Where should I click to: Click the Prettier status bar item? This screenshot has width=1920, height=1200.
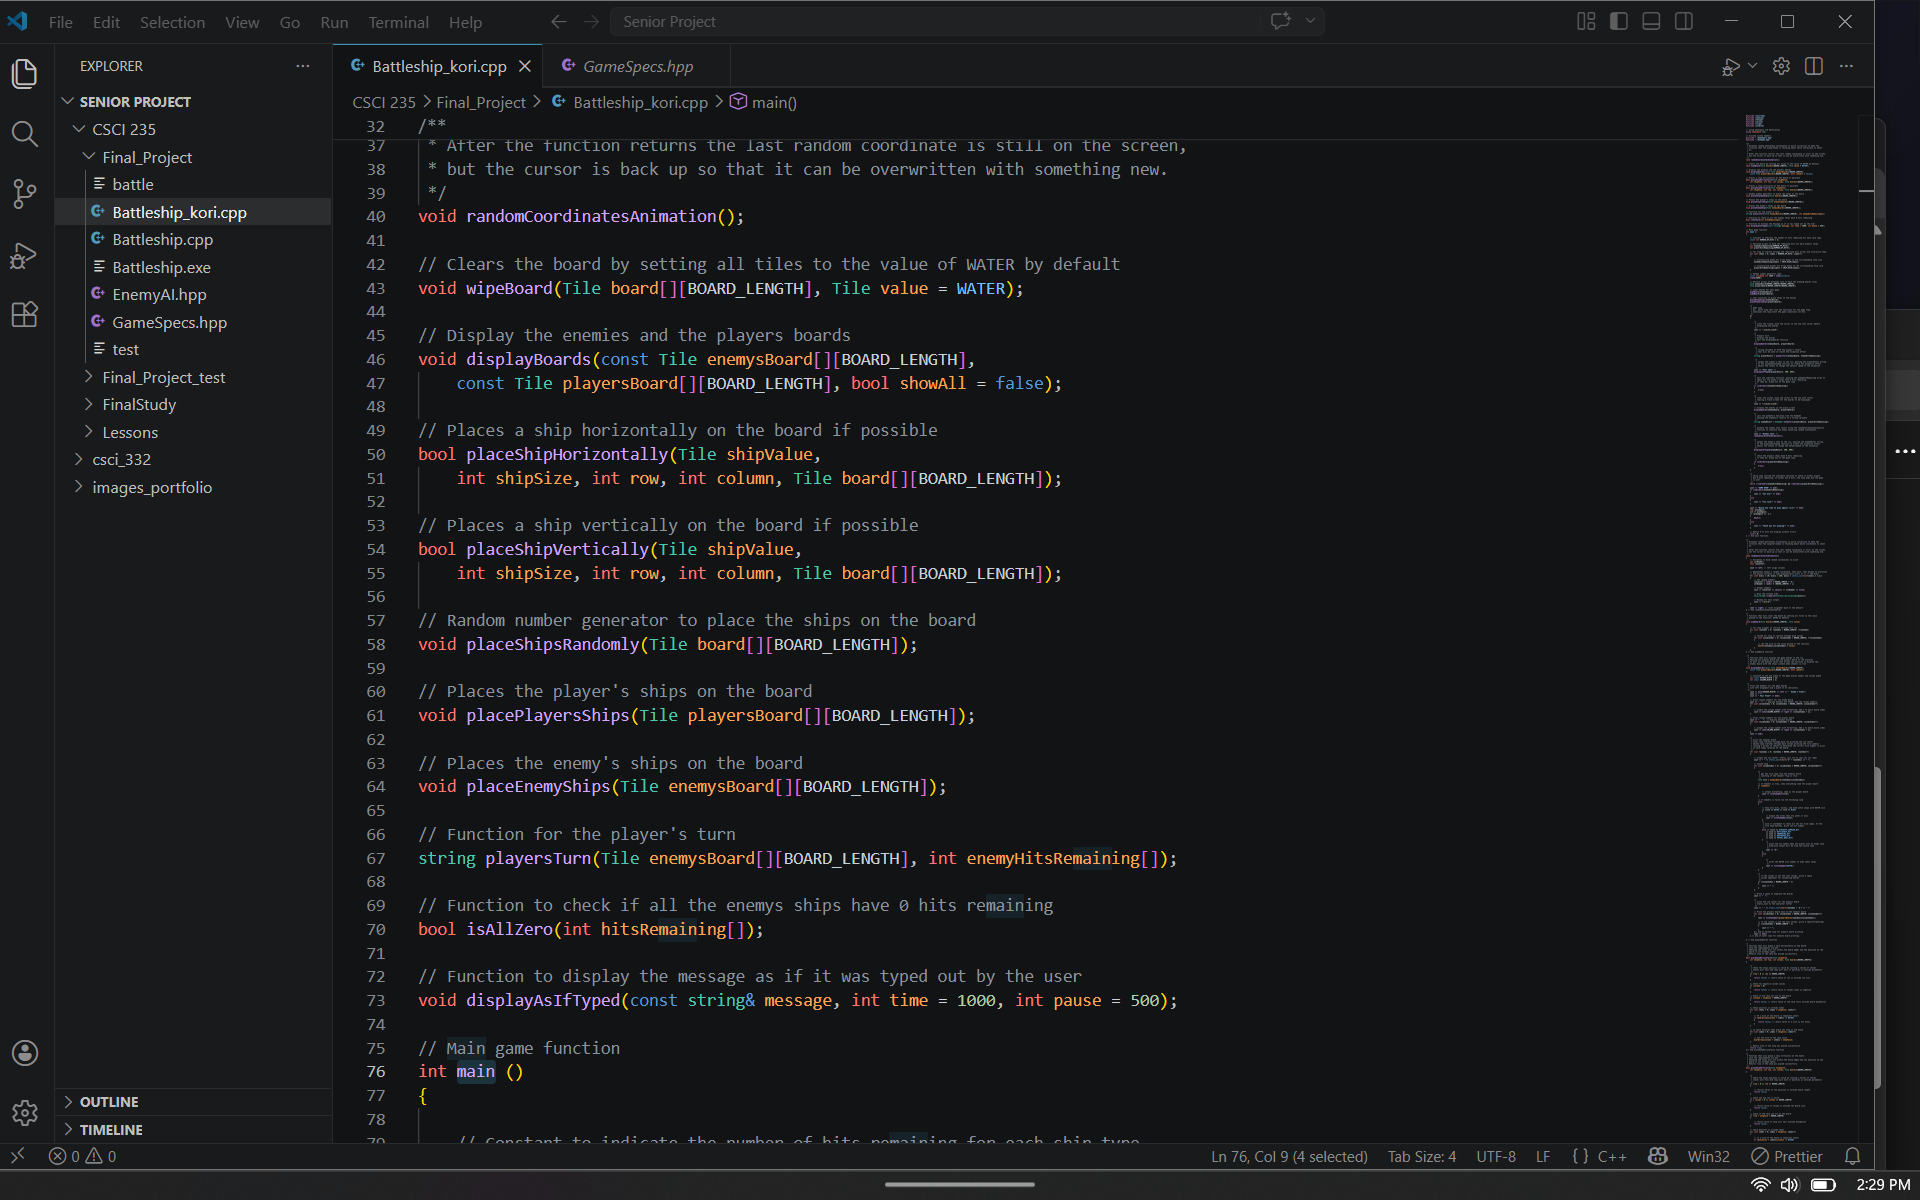pos(1788,1156)
